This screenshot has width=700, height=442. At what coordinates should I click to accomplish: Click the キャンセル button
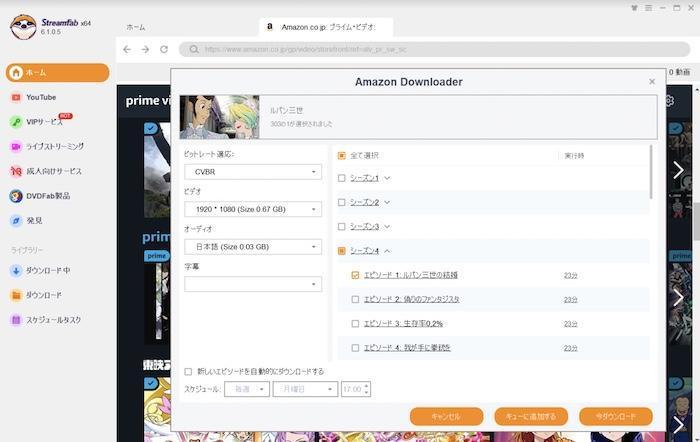pos(446,417)
